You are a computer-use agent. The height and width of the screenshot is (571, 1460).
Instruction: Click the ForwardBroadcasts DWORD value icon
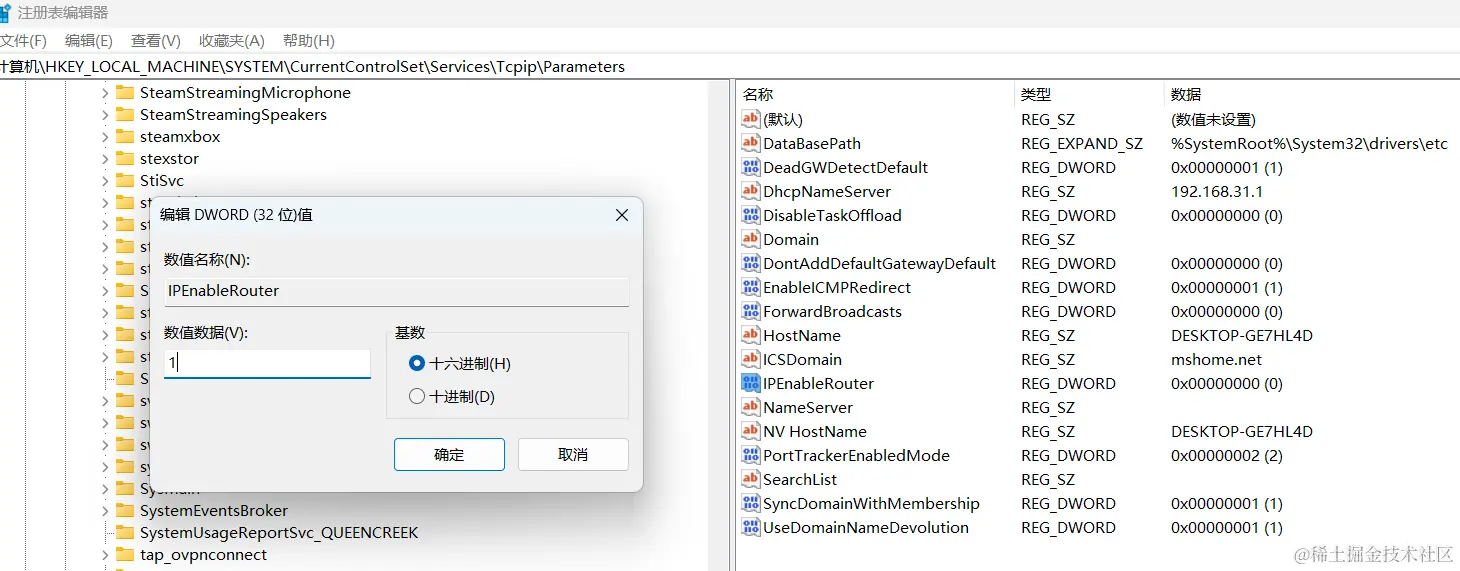point(750,311)
